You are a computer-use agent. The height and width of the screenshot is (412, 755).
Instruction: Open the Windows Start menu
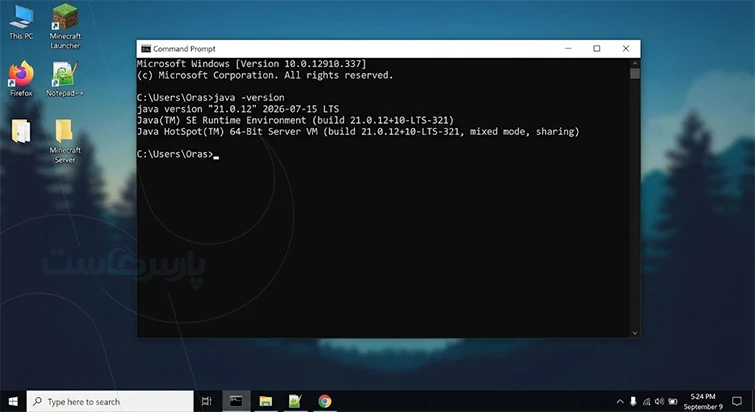point(13,401)
